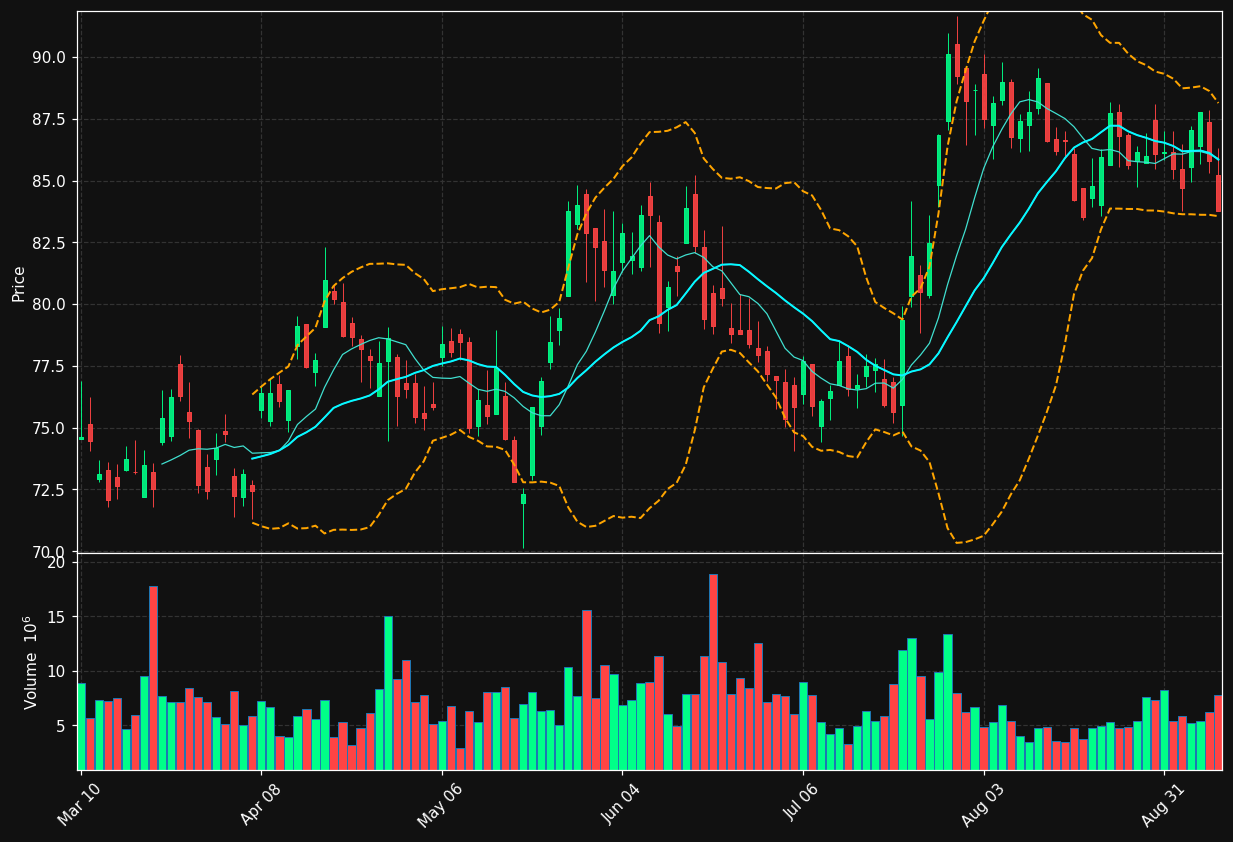The height and width of the screenshot is (842, 1233).
Task: Click the volume axis tick 20
Action: [x=56, y=563]
